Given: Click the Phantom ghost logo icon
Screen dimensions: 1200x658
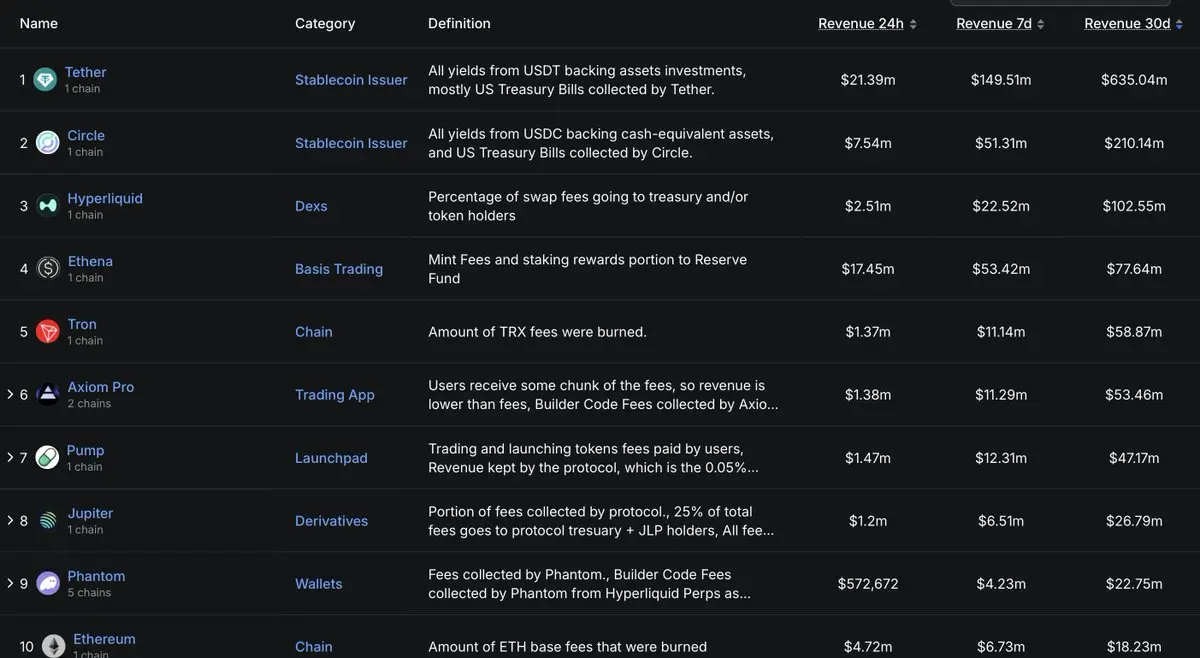Looking at the screenshot, I should coord(48,584).
